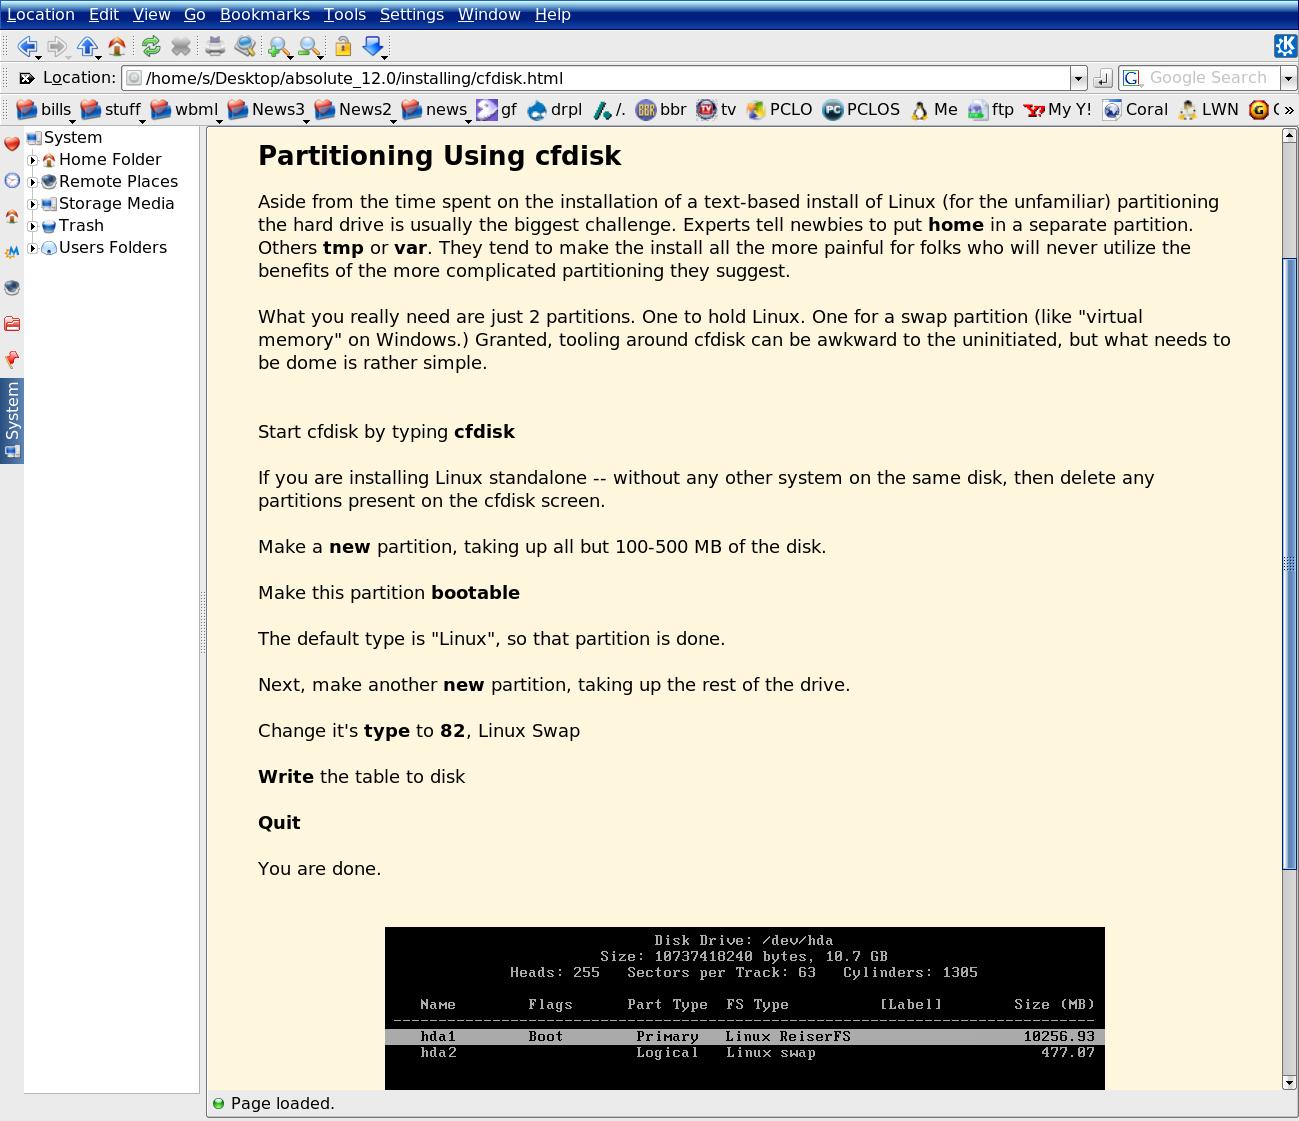Image resolution: width=1299 pixels, height=1121 pixels.
Task: Open the My Y! bookmark
Action: click(x=1058, y=110)
